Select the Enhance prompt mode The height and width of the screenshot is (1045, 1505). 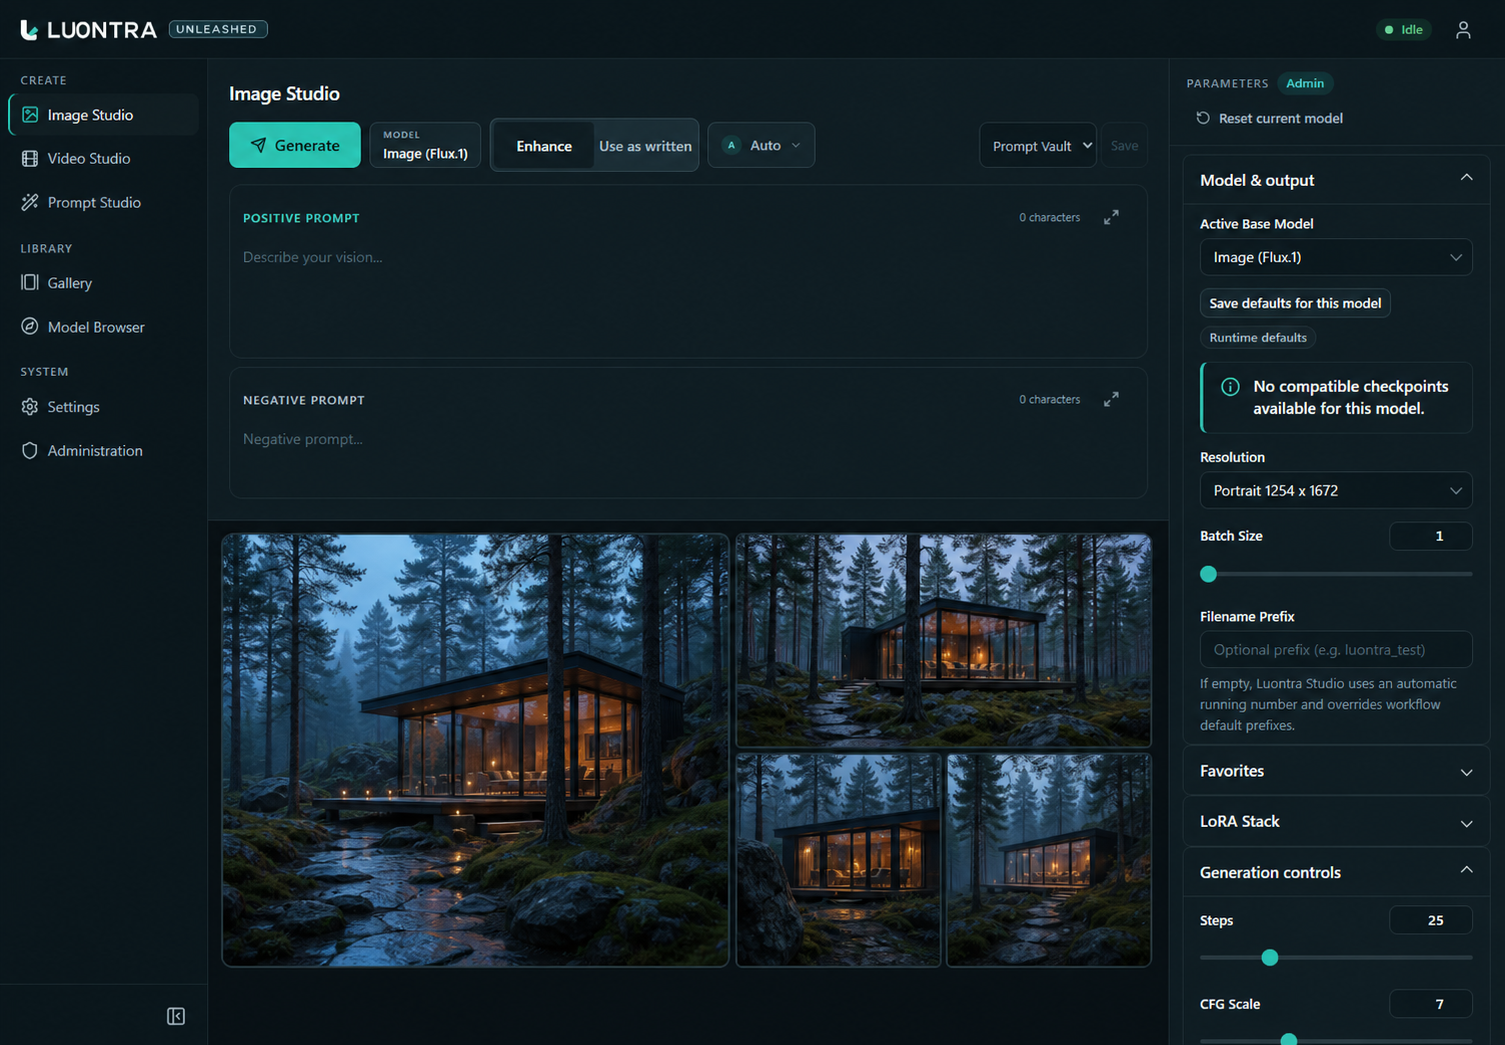(544, 146)
